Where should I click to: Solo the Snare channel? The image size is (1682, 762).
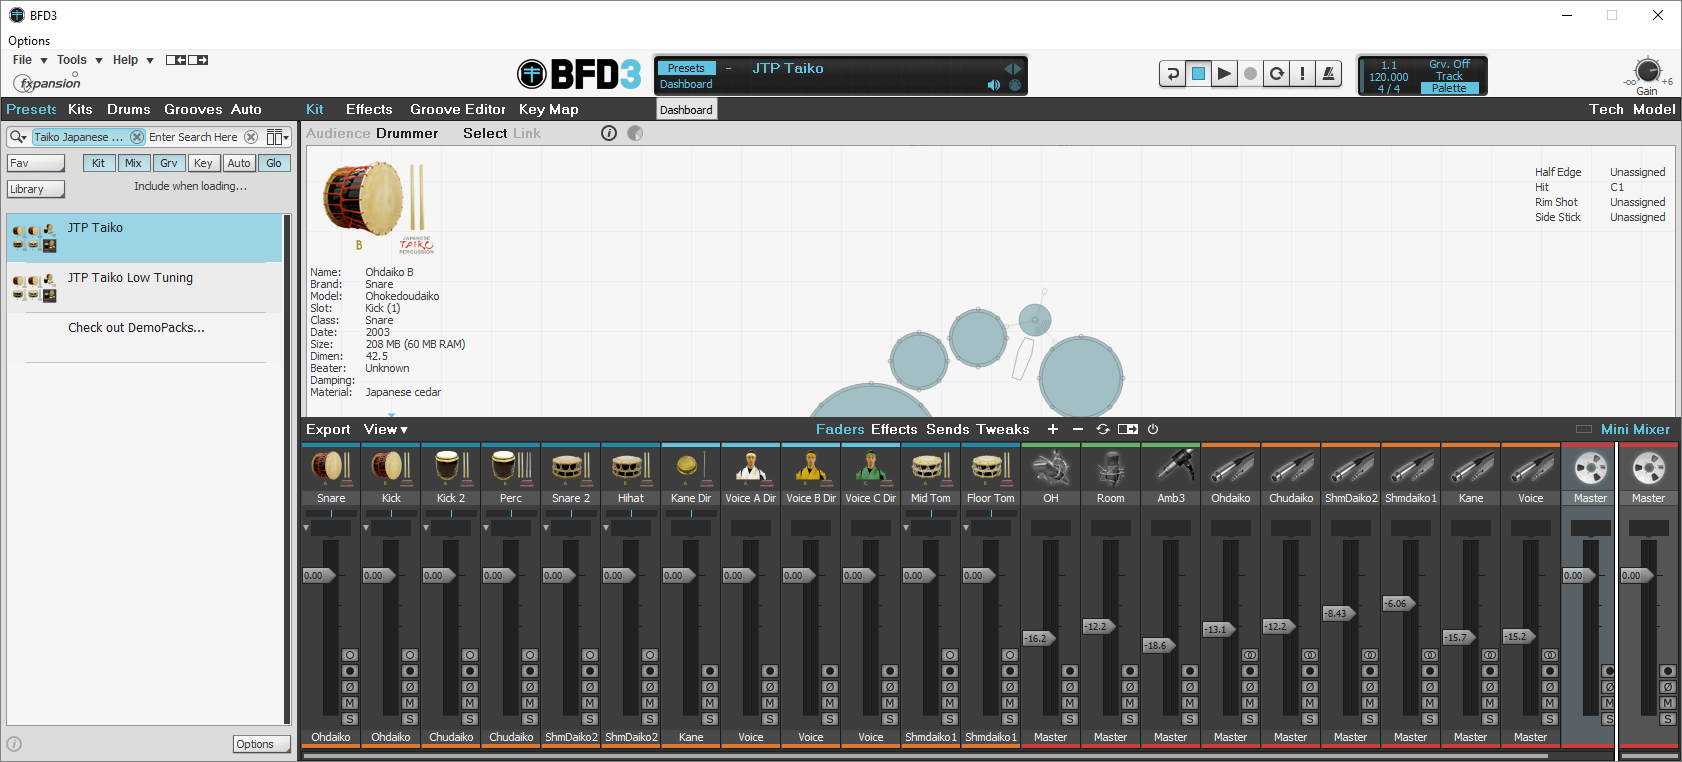tap(350, 719)
